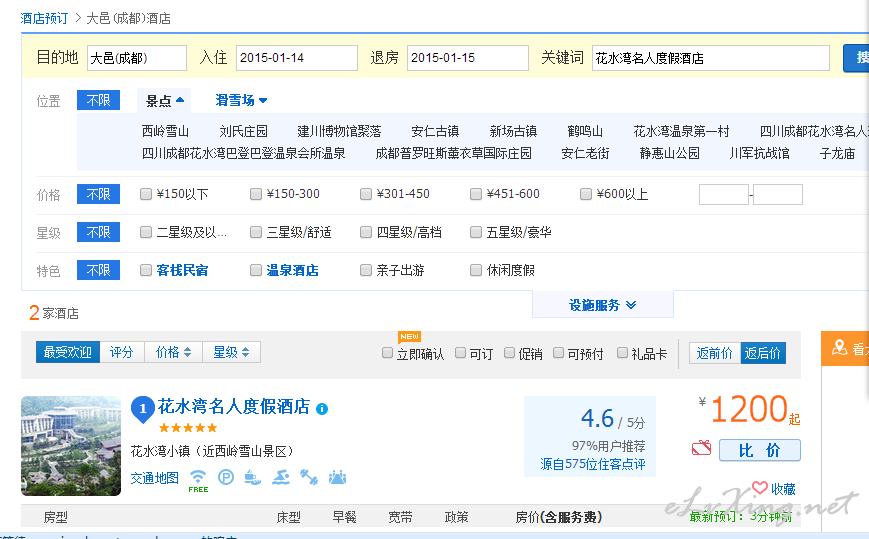The width and height of the screenshot is (869, 539).
Task: Tick the 立即确认 checkbox
Action: (388, 353)
